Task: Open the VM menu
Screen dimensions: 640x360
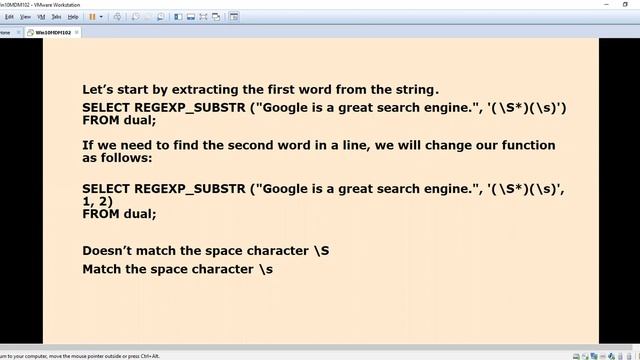Action: (x=41, y=17)
